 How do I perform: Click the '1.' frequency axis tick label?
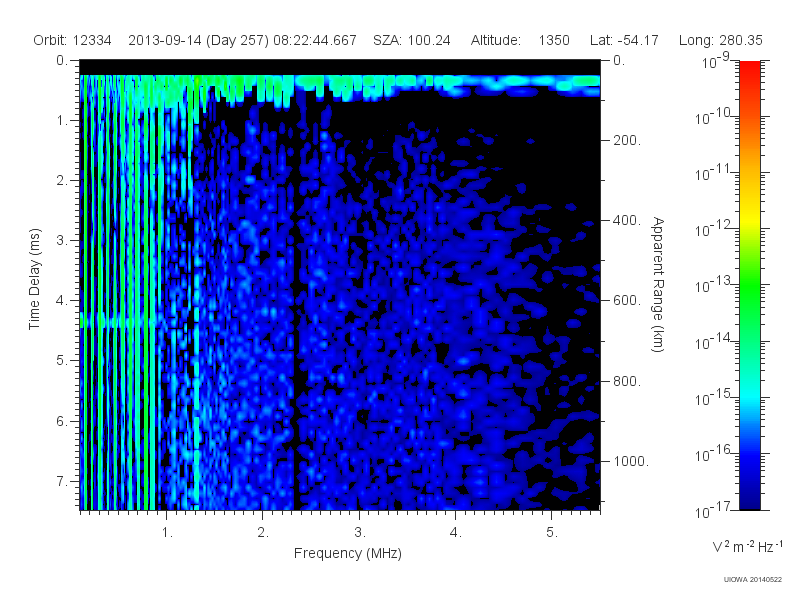pos(167,533)
